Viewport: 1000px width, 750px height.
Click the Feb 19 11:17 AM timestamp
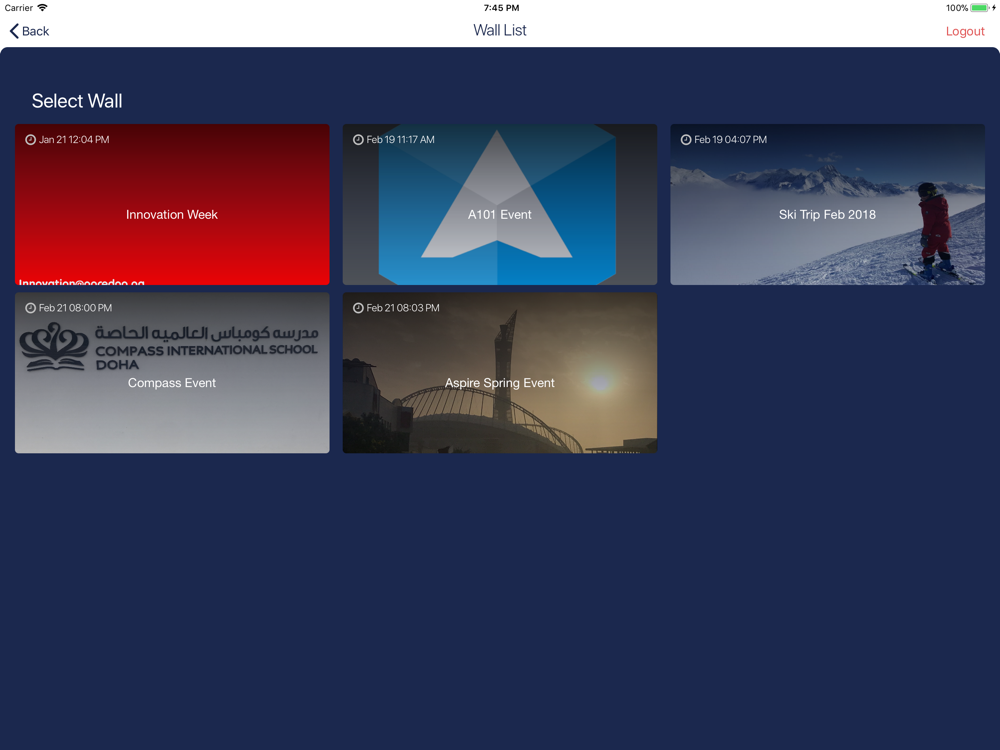[x=401, y=140]
